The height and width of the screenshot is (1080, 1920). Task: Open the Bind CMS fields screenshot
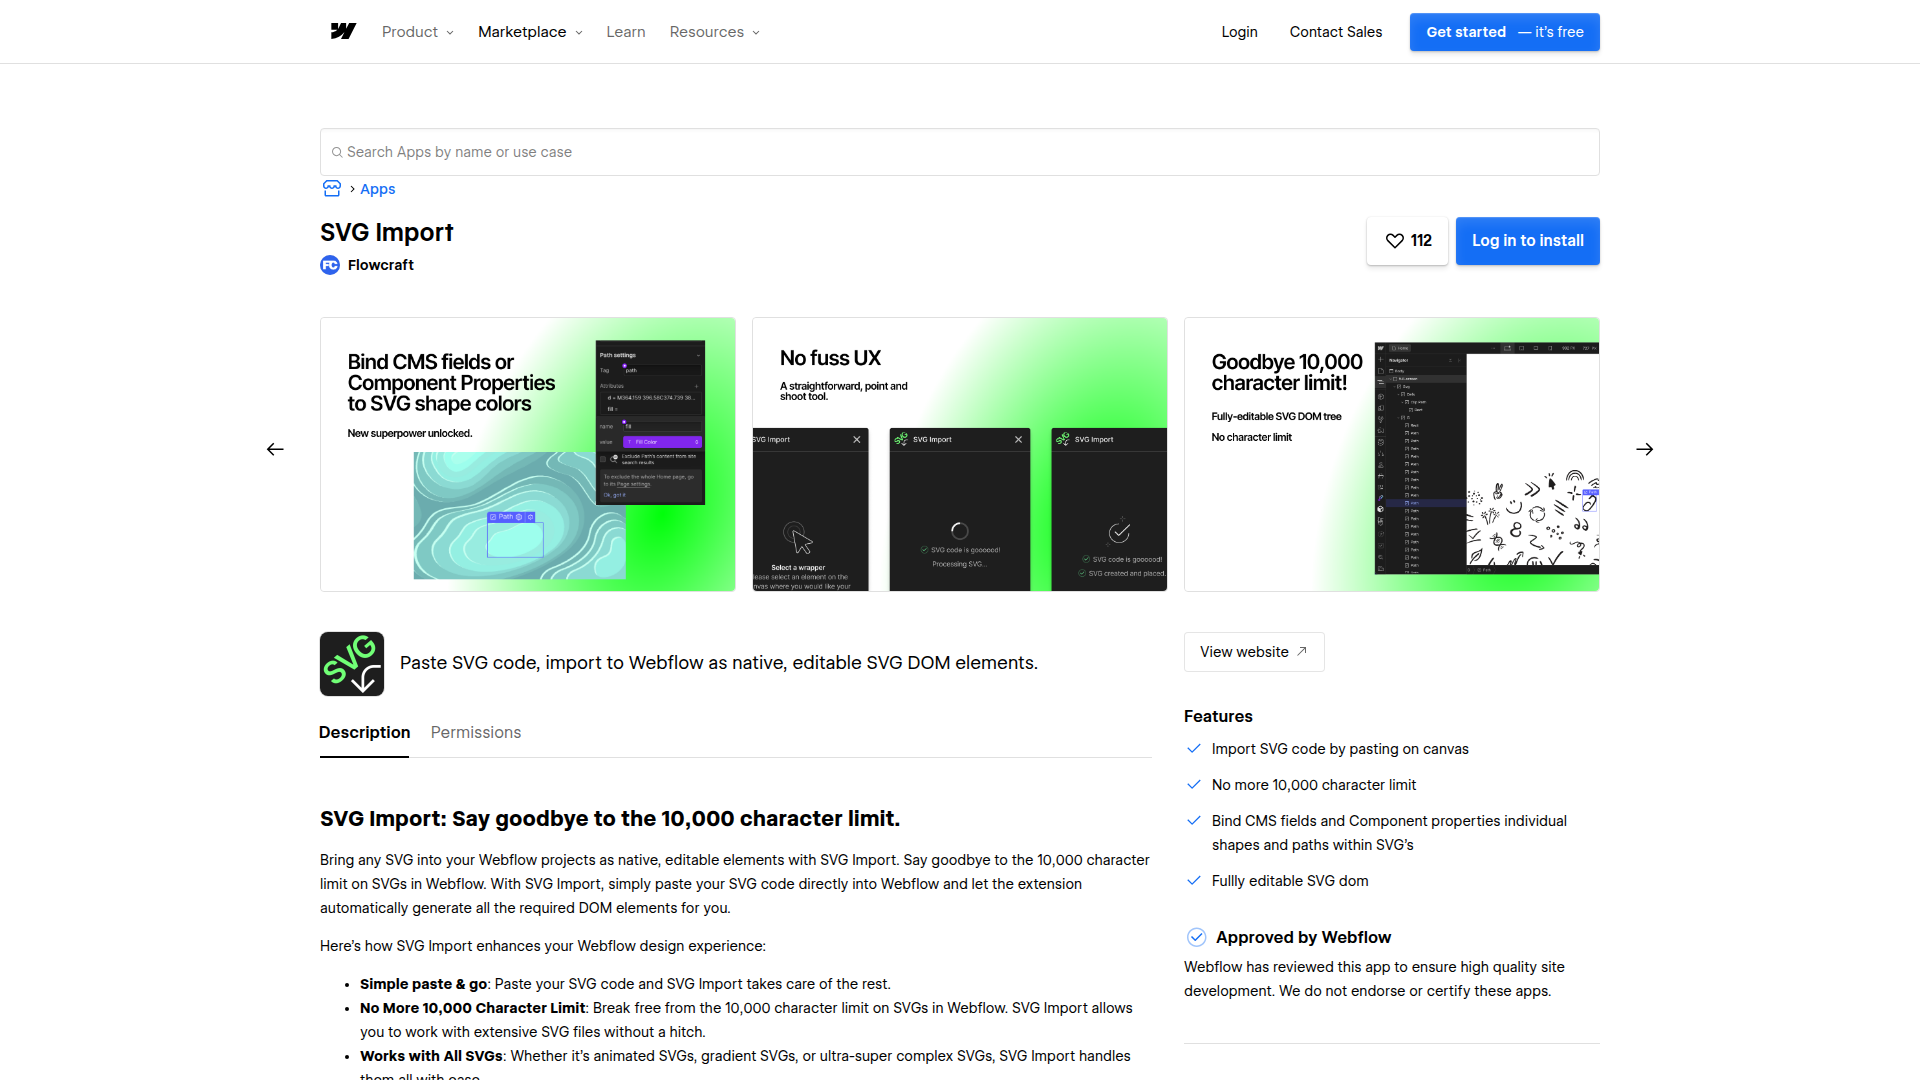click(x=528, y=454)
